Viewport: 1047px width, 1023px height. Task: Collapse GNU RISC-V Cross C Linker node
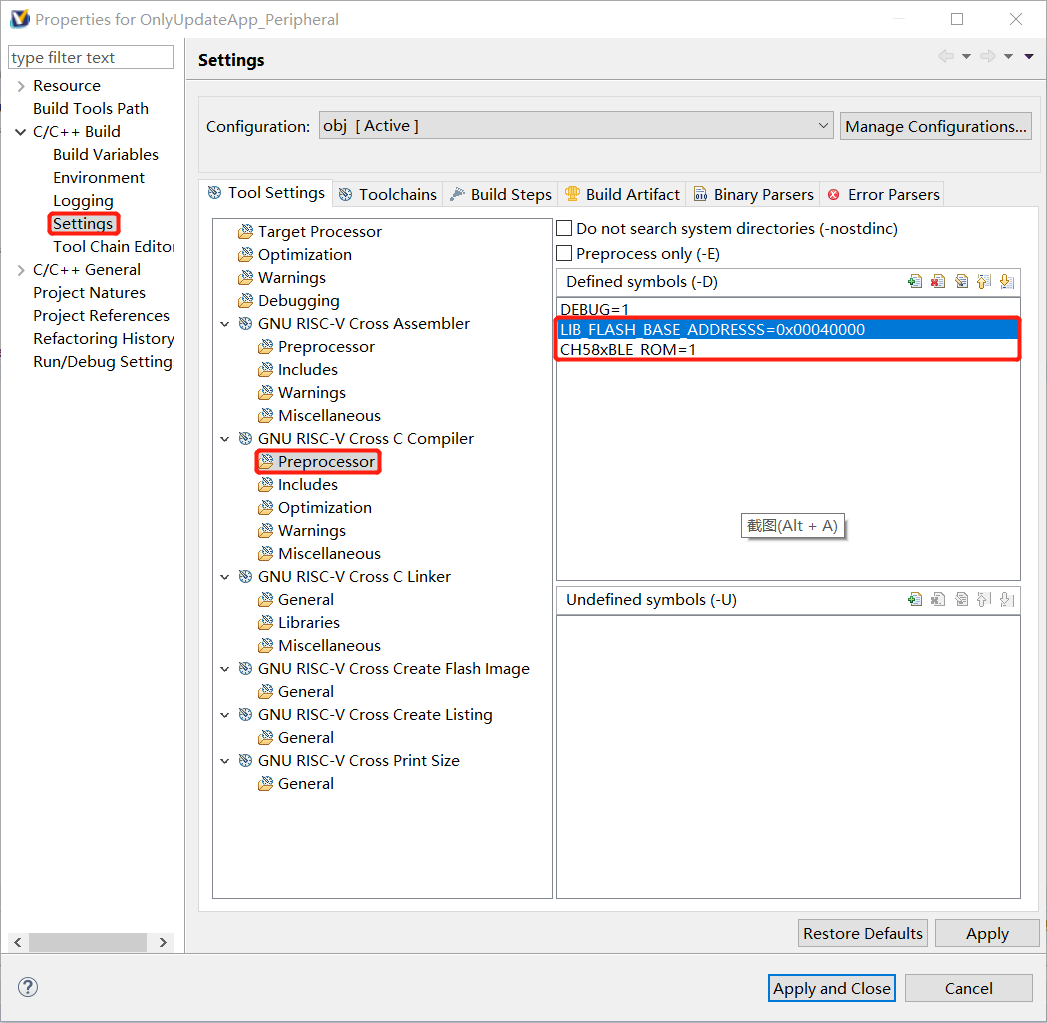point(225,577)
